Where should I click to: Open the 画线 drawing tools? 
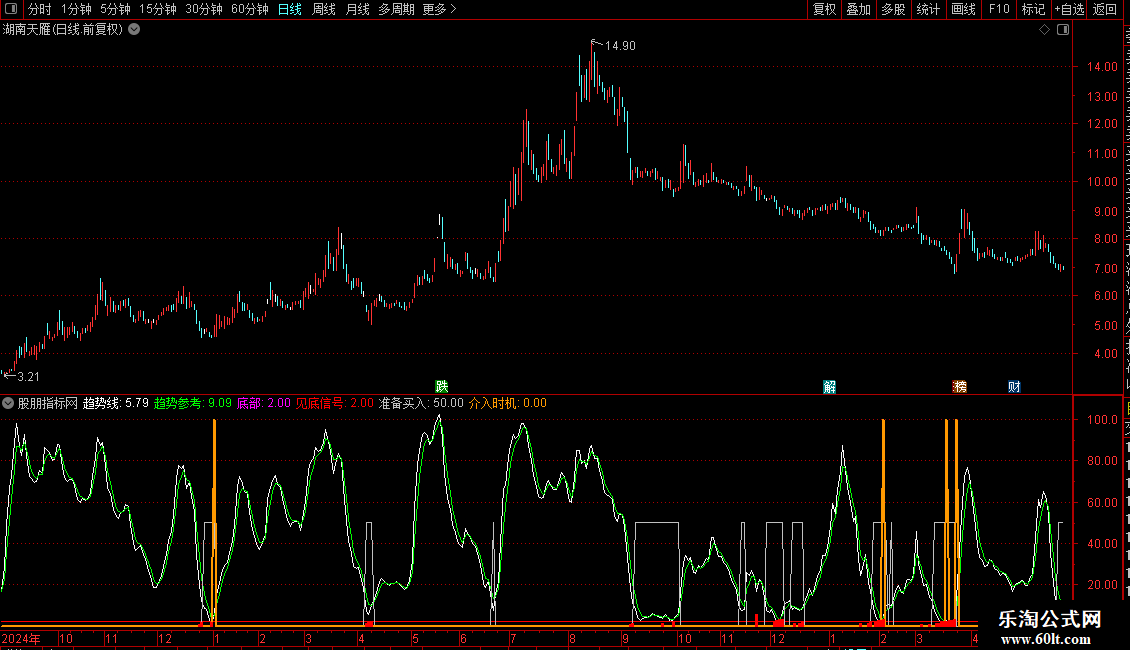(963, 9)
